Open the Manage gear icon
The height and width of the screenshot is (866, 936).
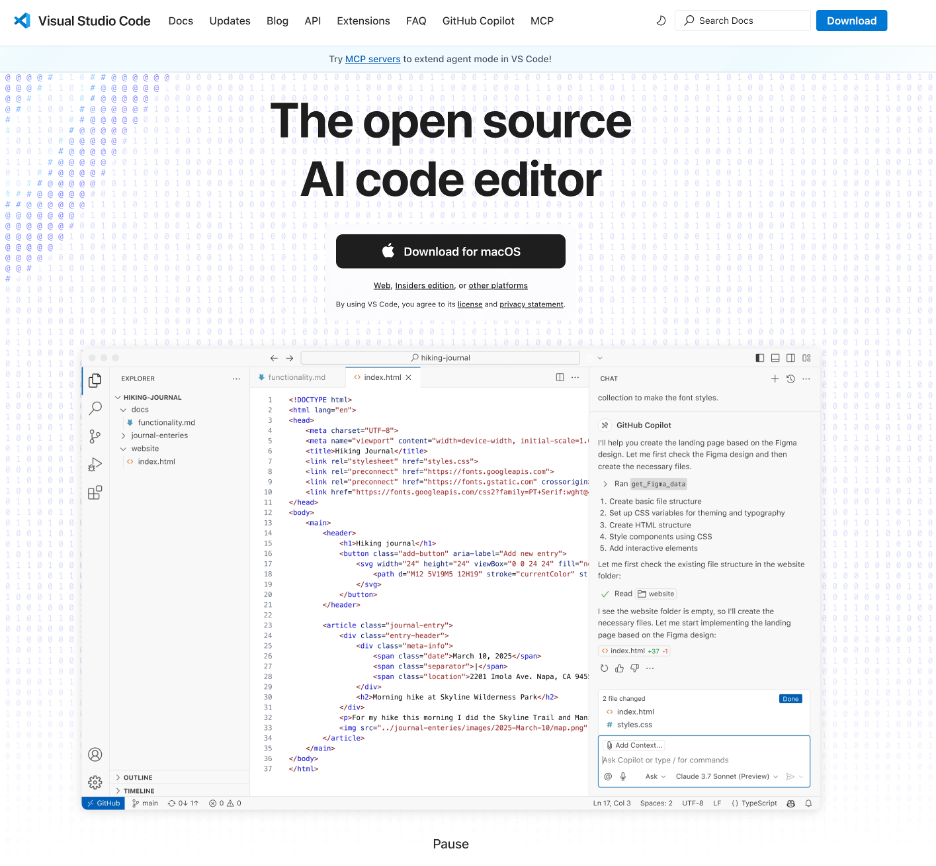(x=95, y=782)
